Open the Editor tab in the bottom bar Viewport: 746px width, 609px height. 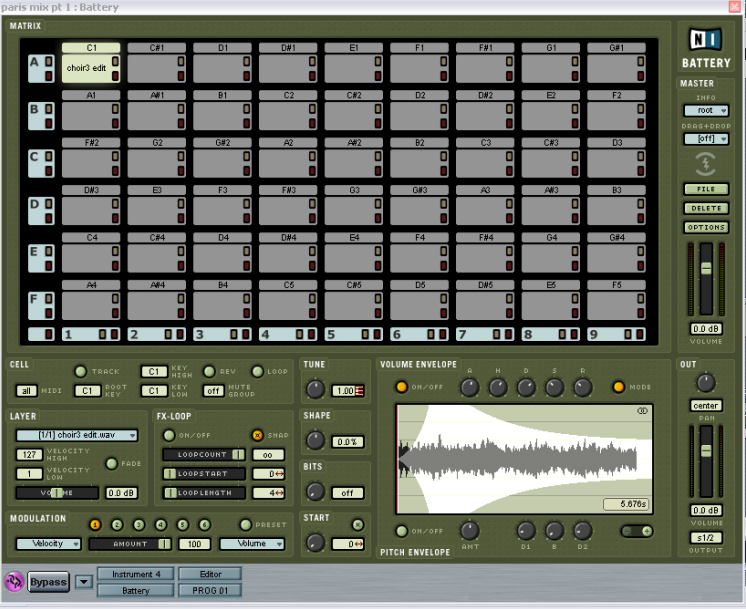click(210, 574)
